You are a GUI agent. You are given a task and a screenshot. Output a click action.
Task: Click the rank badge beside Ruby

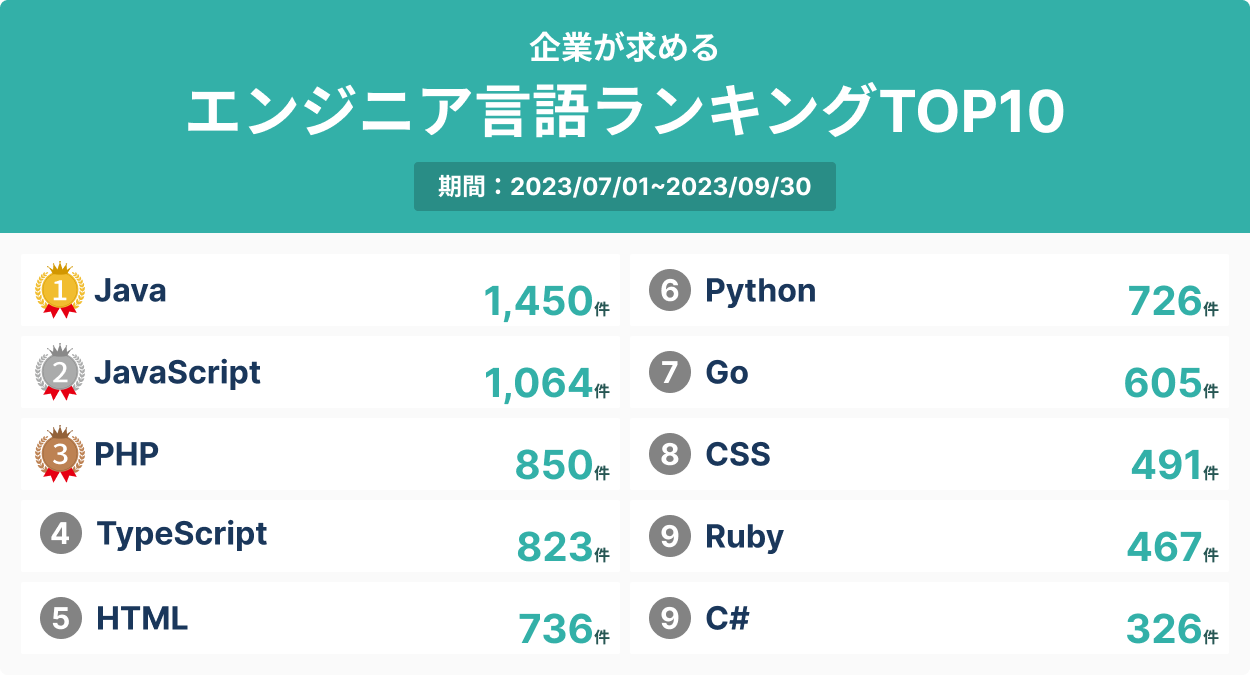[x=670, y=537]
